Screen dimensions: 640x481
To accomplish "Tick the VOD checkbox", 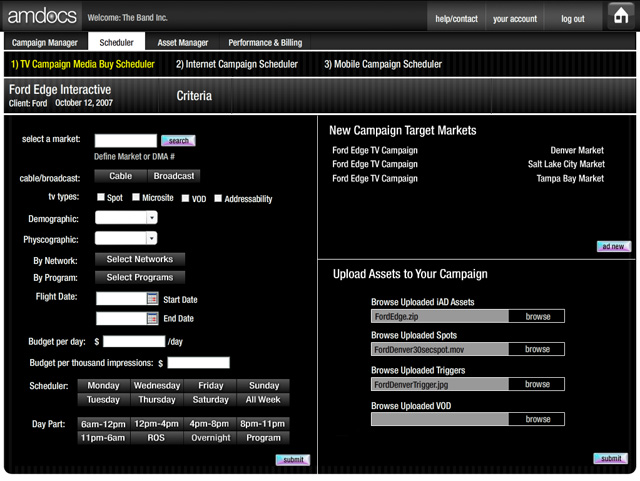I will [x=185, y=198].
